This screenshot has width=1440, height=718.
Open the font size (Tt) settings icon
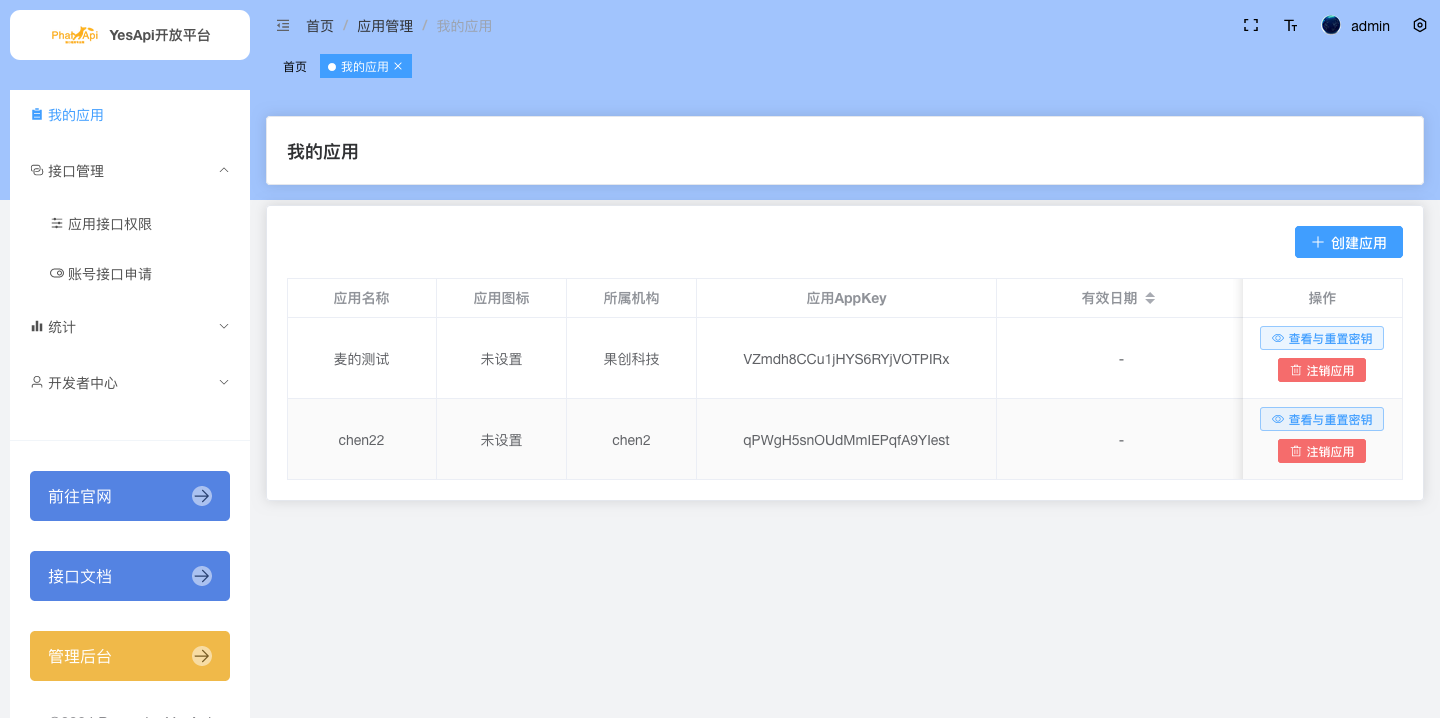[1290, 25]
